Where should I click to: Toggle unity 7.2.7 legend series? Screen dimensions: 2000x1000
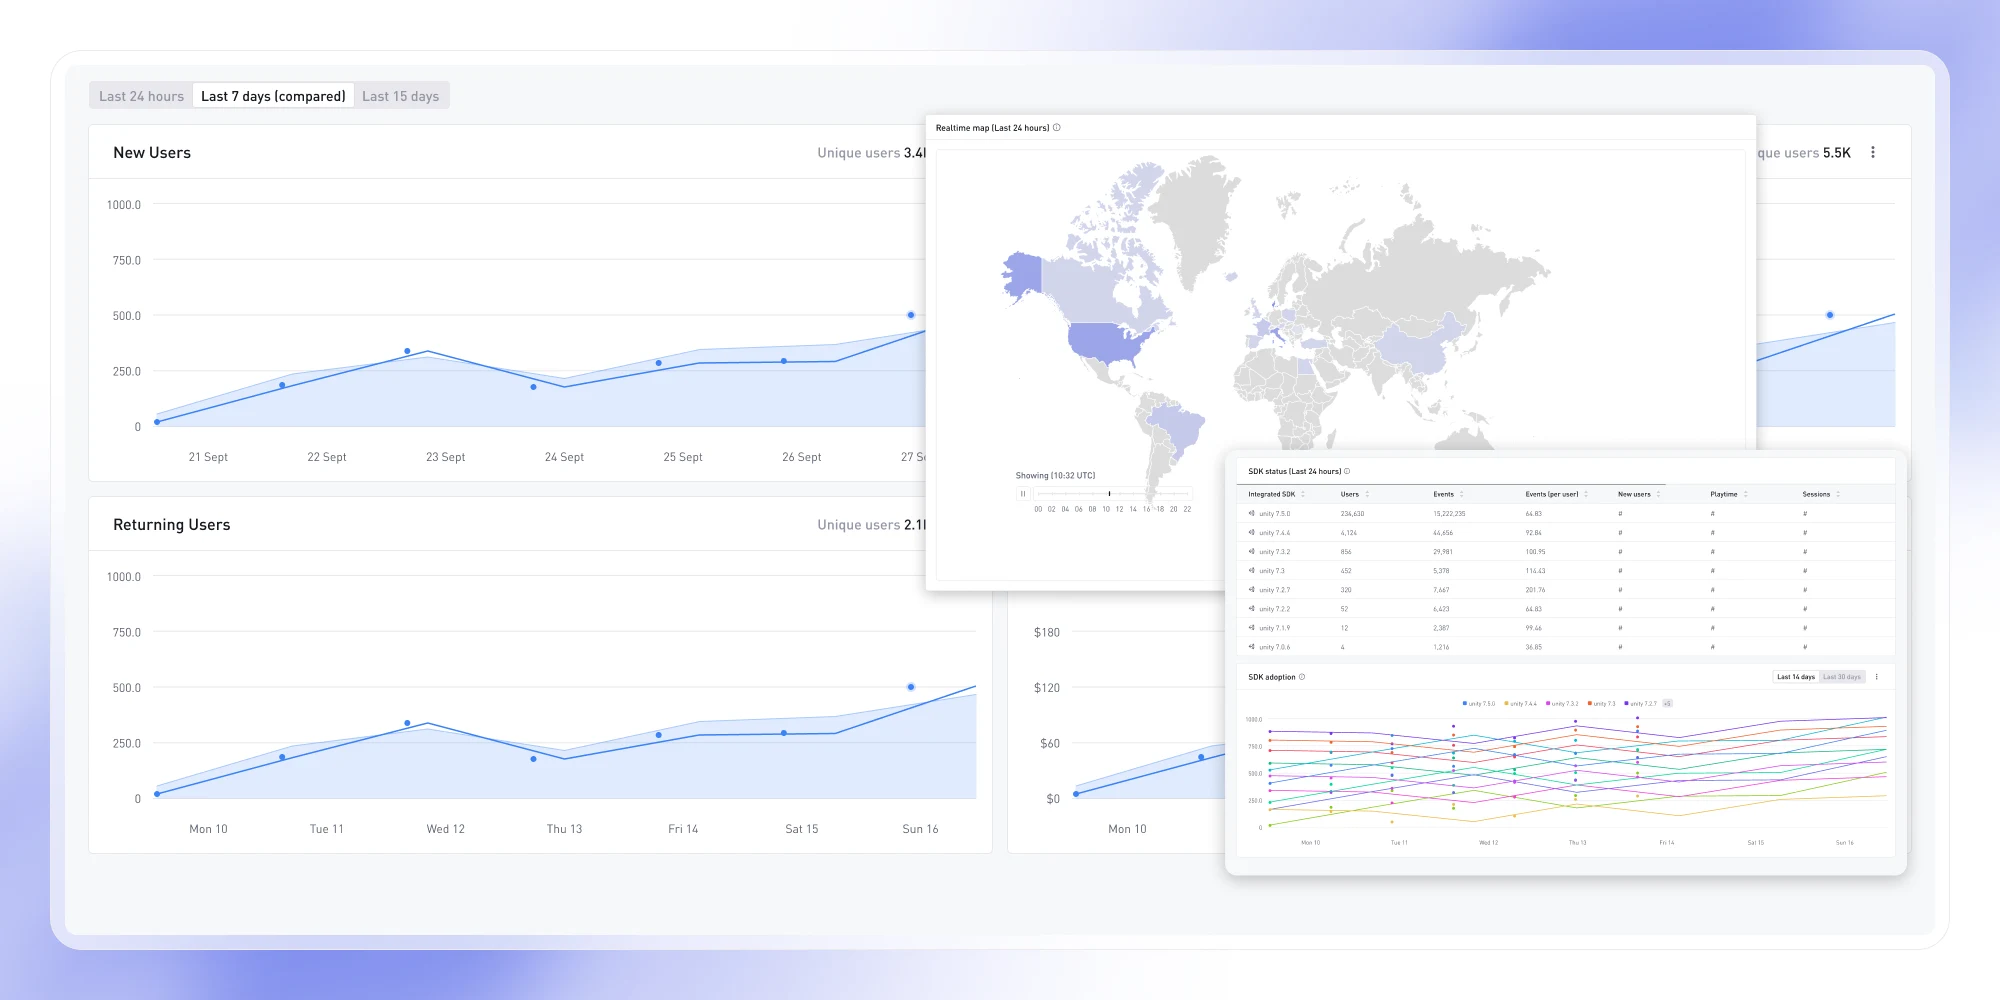(1641, 703)
